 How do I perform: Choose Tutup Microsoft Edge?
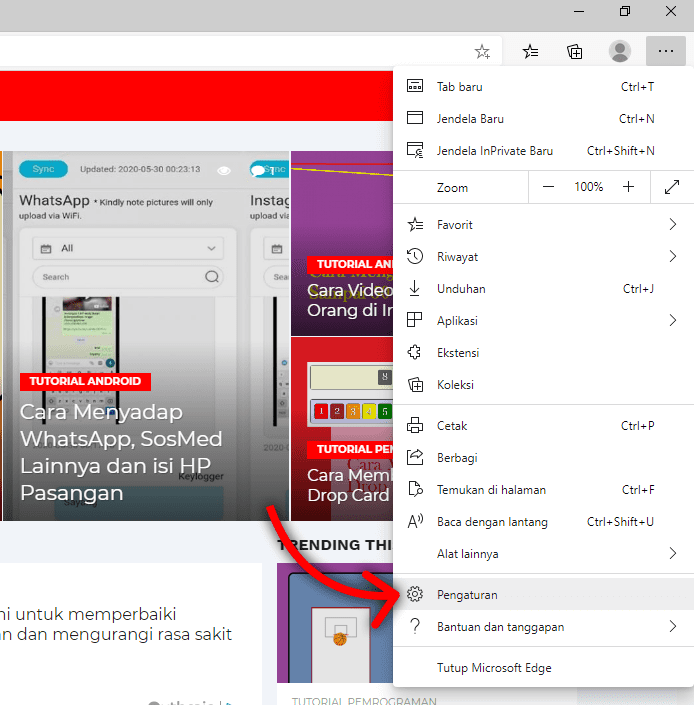tap(543, 668)
